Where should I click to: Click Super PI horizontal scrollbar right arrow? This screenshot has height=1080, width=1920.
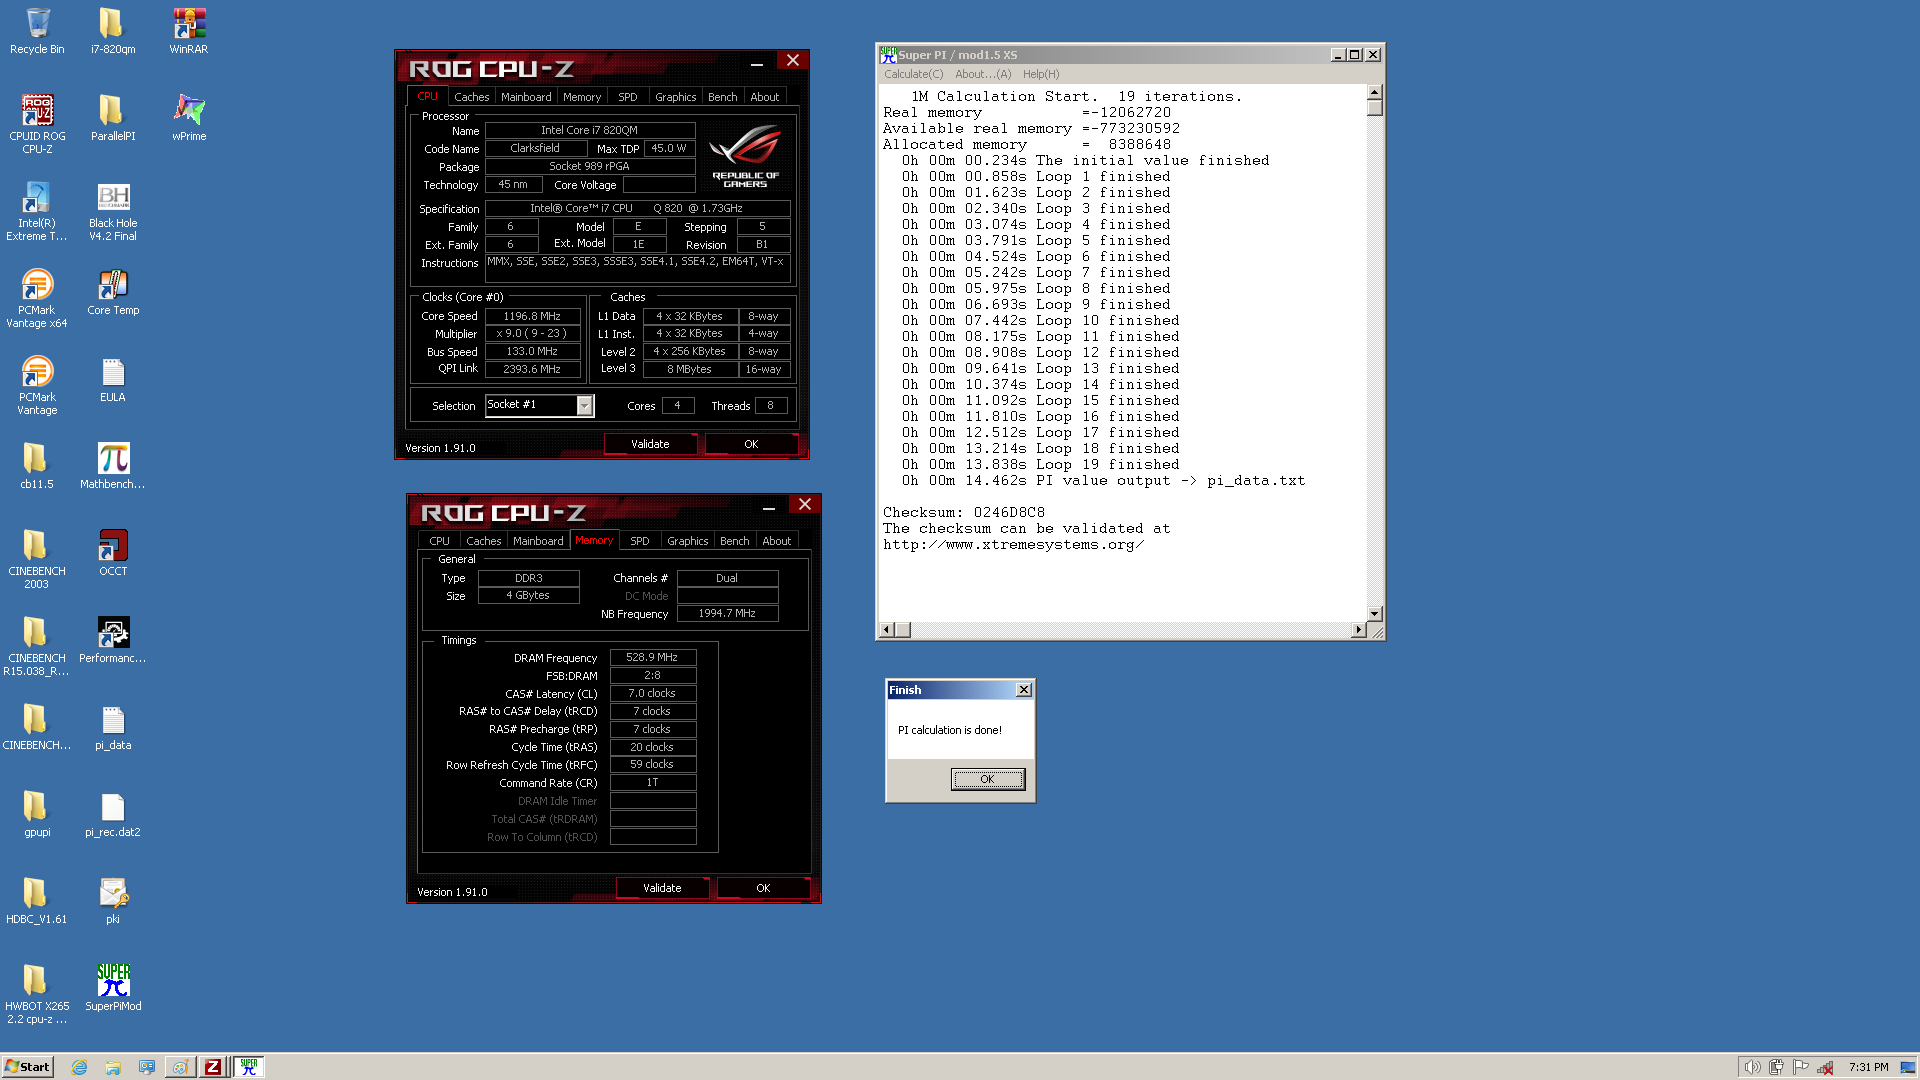coord(1358,630)
